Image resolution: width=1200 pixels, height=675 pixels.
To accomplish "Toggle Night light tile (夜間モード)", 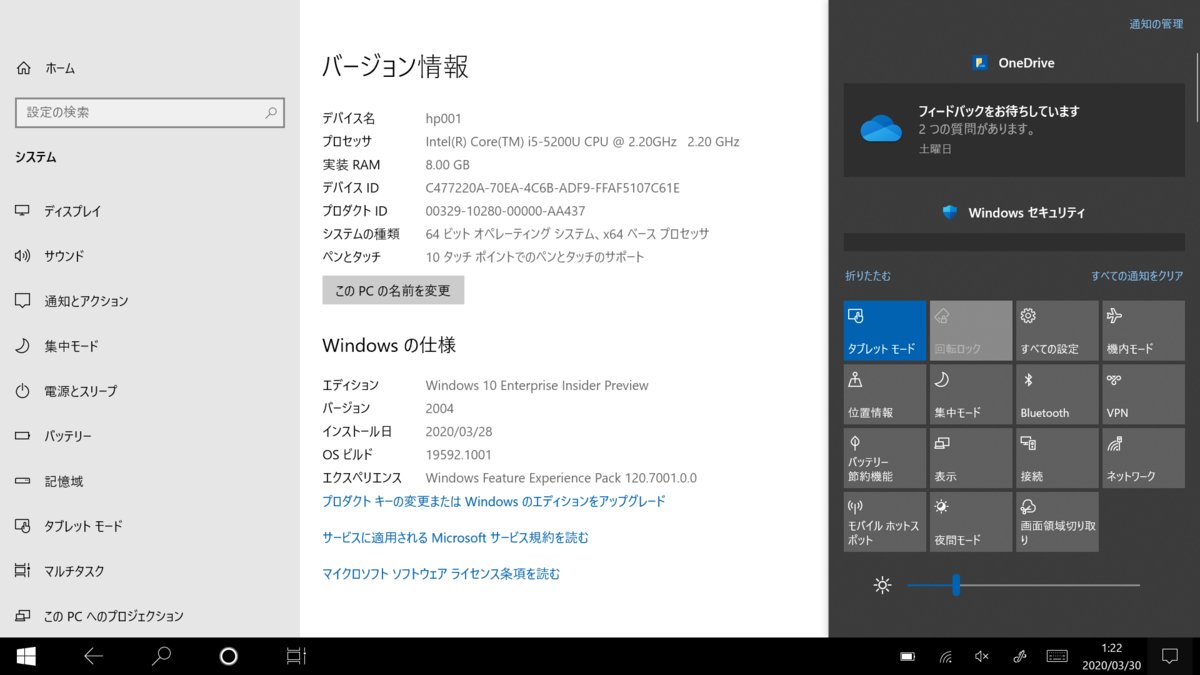I will pos(971,521).
